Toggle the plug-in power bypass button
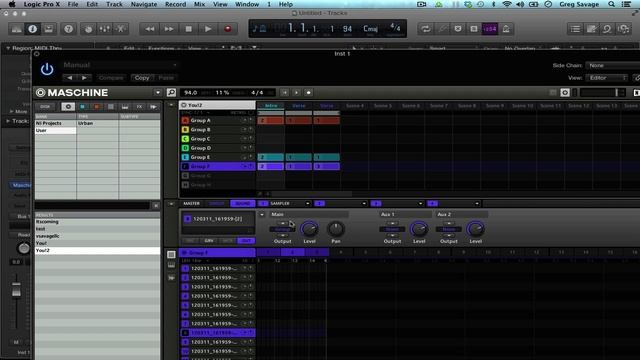 click(x=47, y=69)
